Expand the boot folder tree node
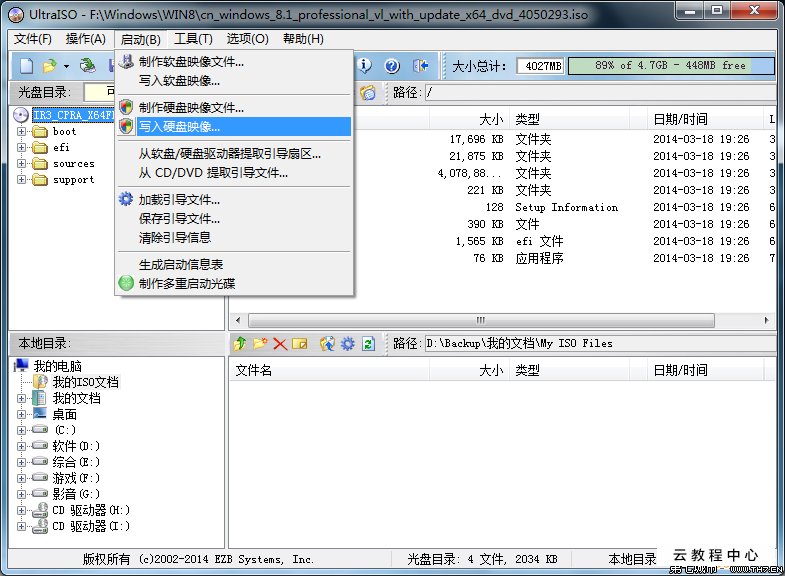Screen dimensions: 785x576 pyautogui.click(x=21, y=132)
